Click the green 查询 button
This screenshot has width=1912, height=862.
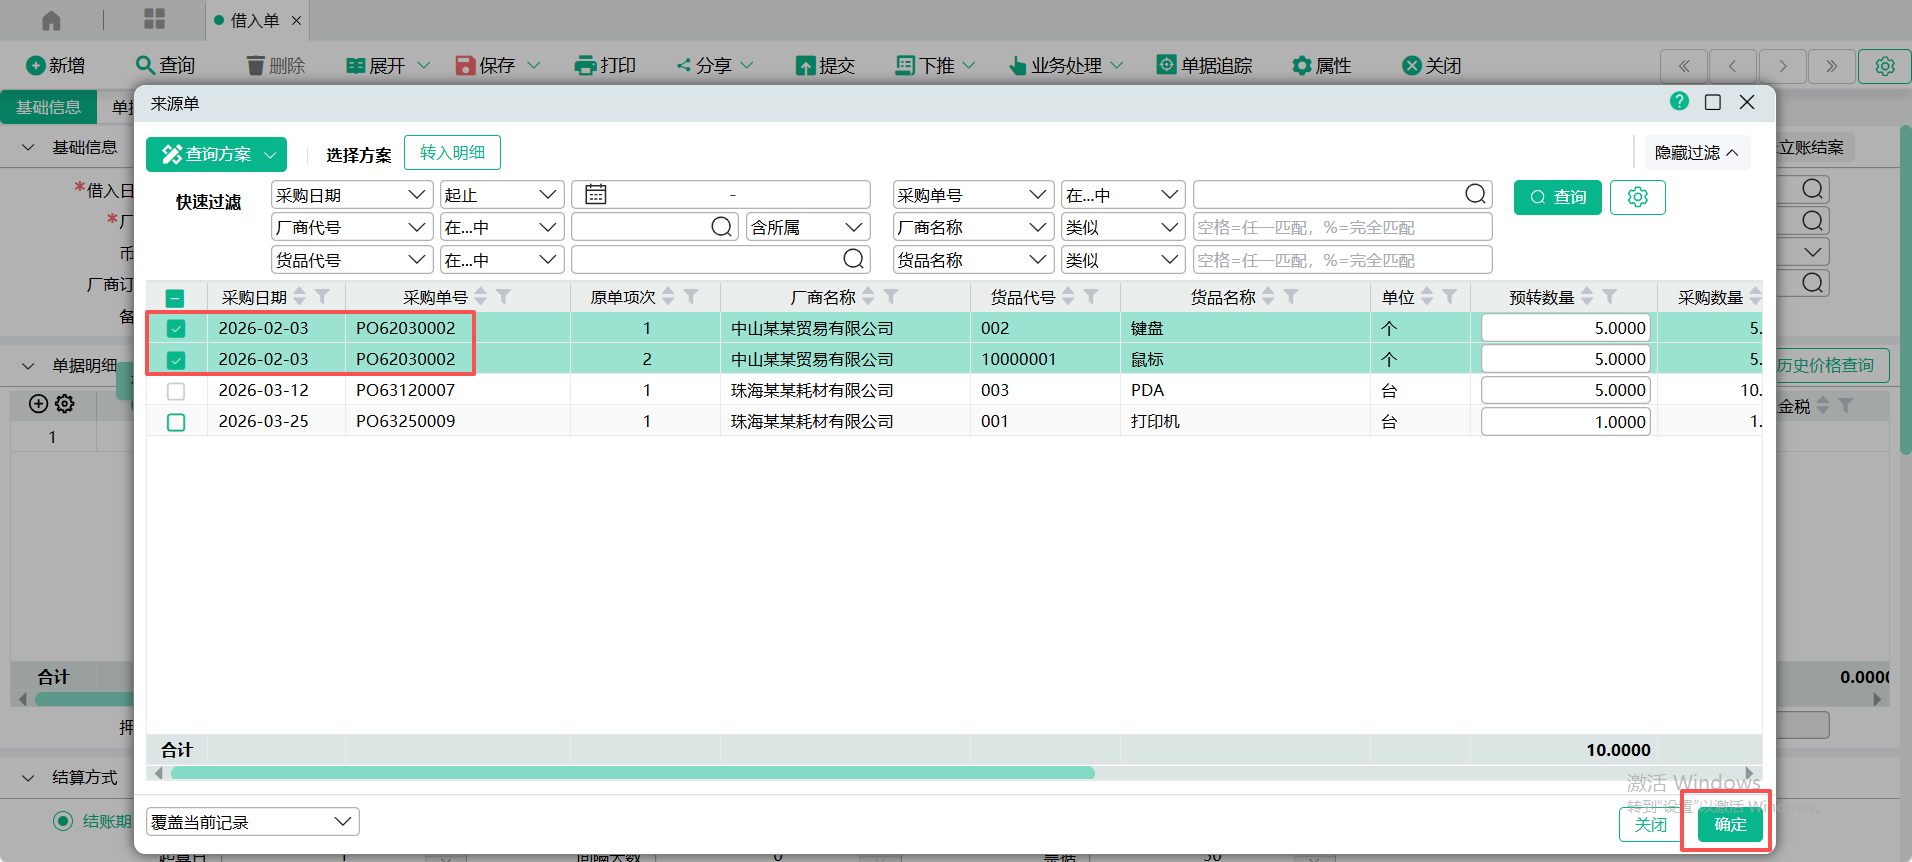1557,198
